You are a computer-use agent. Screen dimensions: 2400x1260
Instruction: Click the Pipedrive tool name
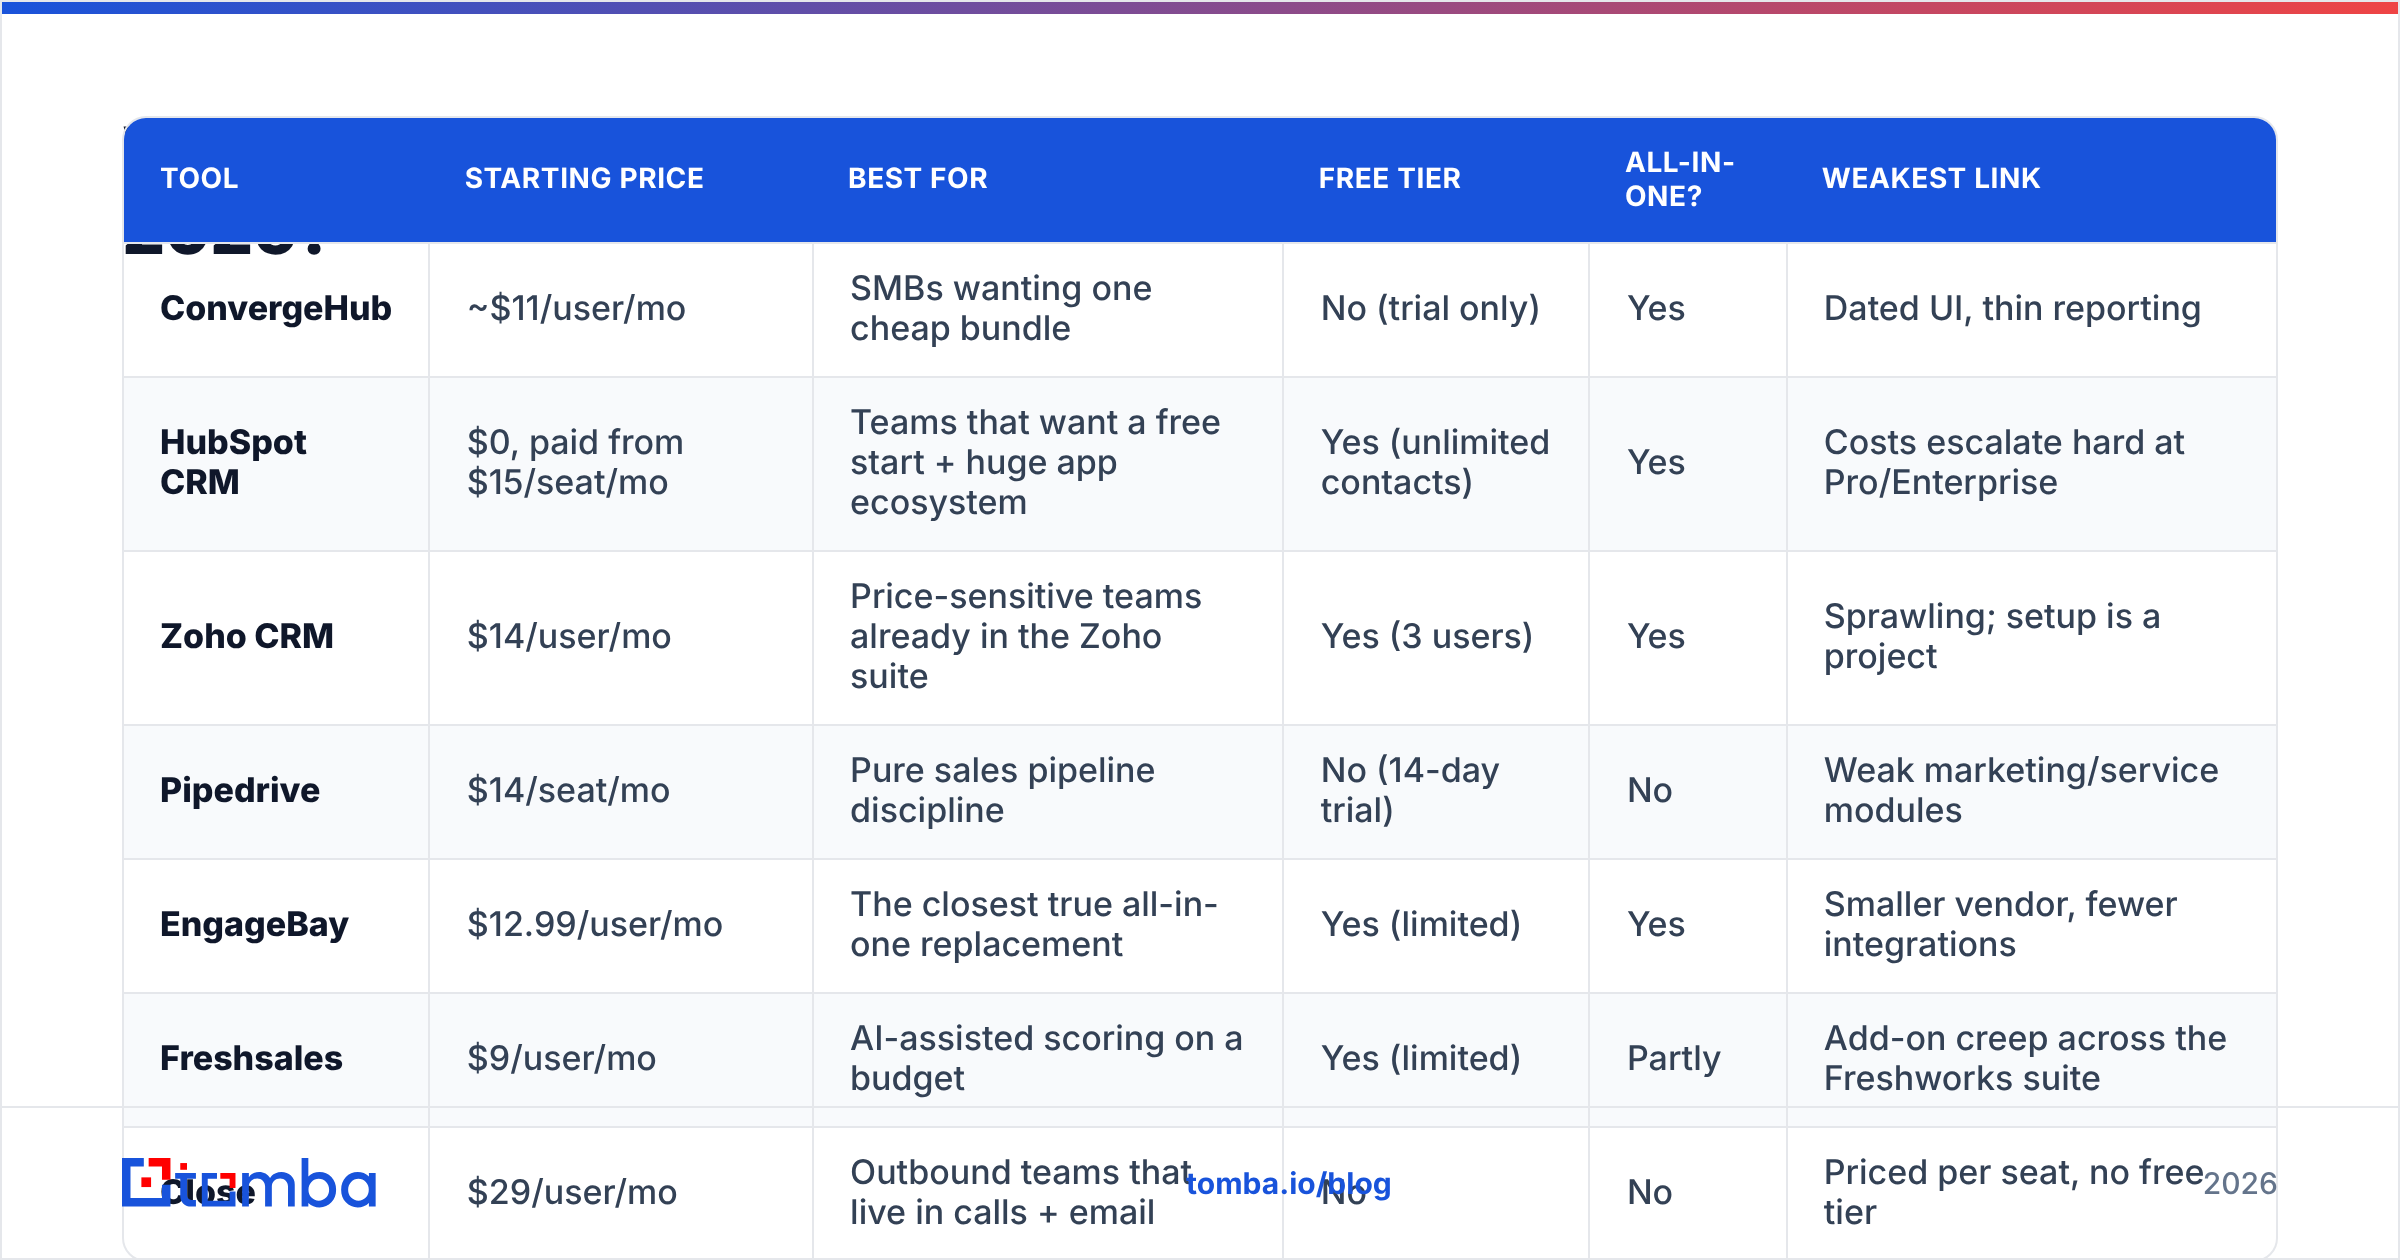pos(240,790)
